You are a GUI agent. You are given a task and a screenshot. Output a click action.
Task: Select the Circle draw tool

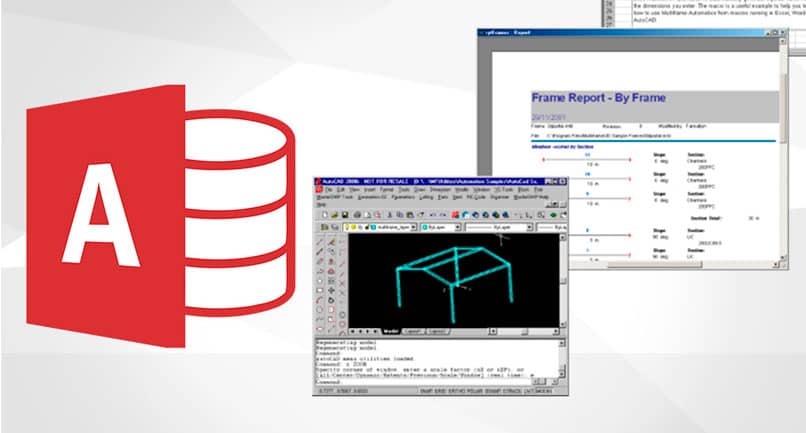[x=320, y=310]
